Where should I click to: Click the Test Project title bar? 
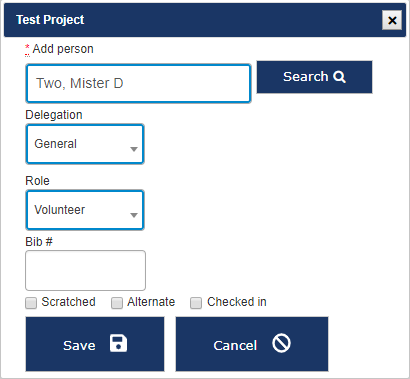coord(205,20)
